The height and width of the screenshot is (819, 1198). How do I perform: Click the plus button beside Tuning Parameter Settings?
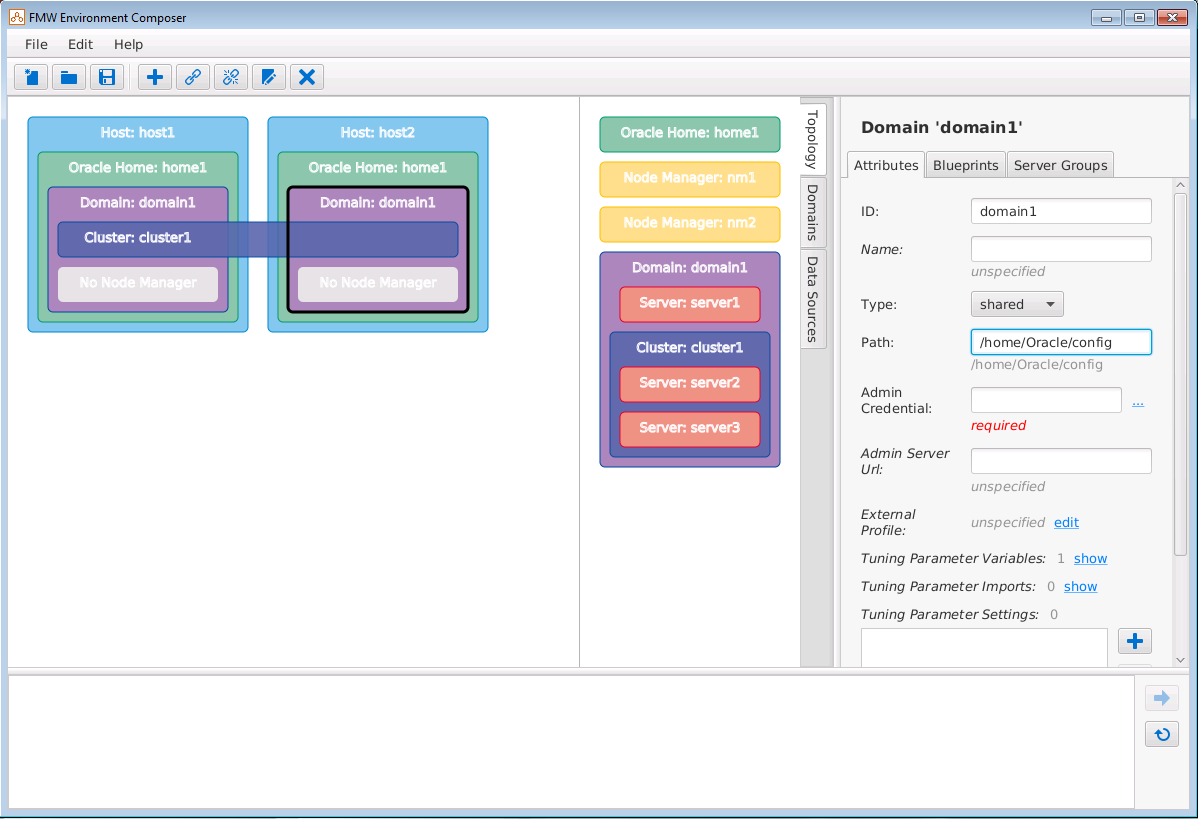tap(1135, 641)
